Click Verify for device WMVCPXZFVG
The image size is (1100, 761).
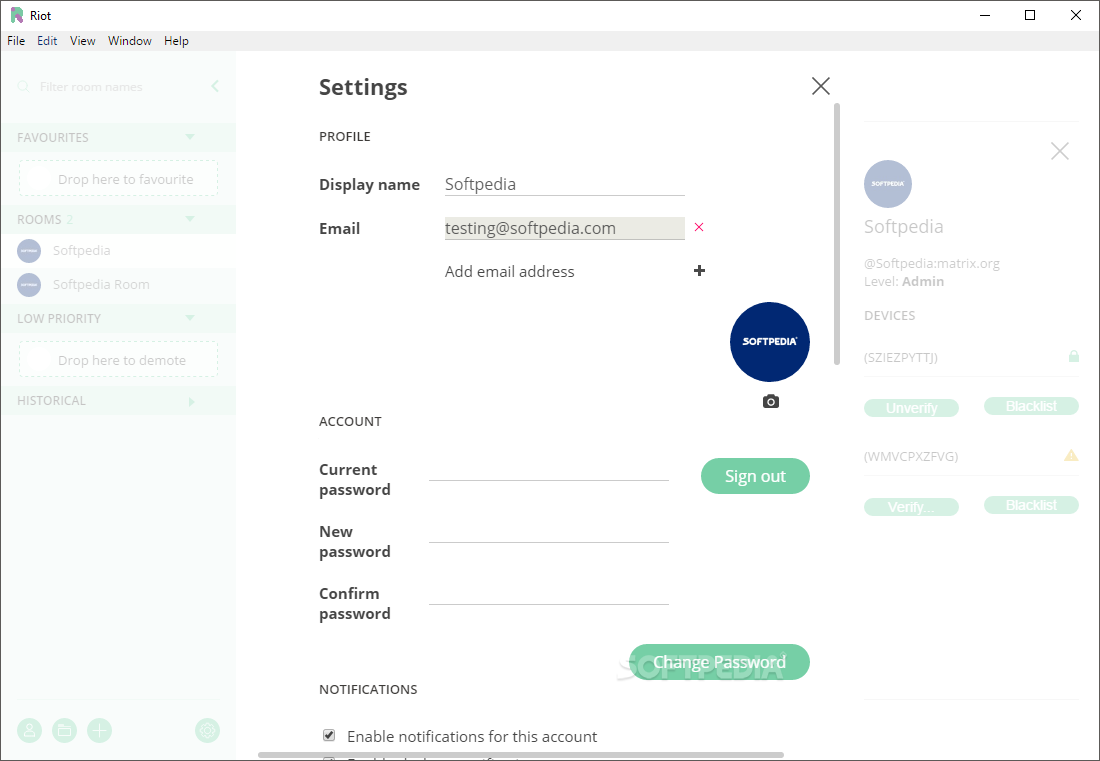click(911, 507)
